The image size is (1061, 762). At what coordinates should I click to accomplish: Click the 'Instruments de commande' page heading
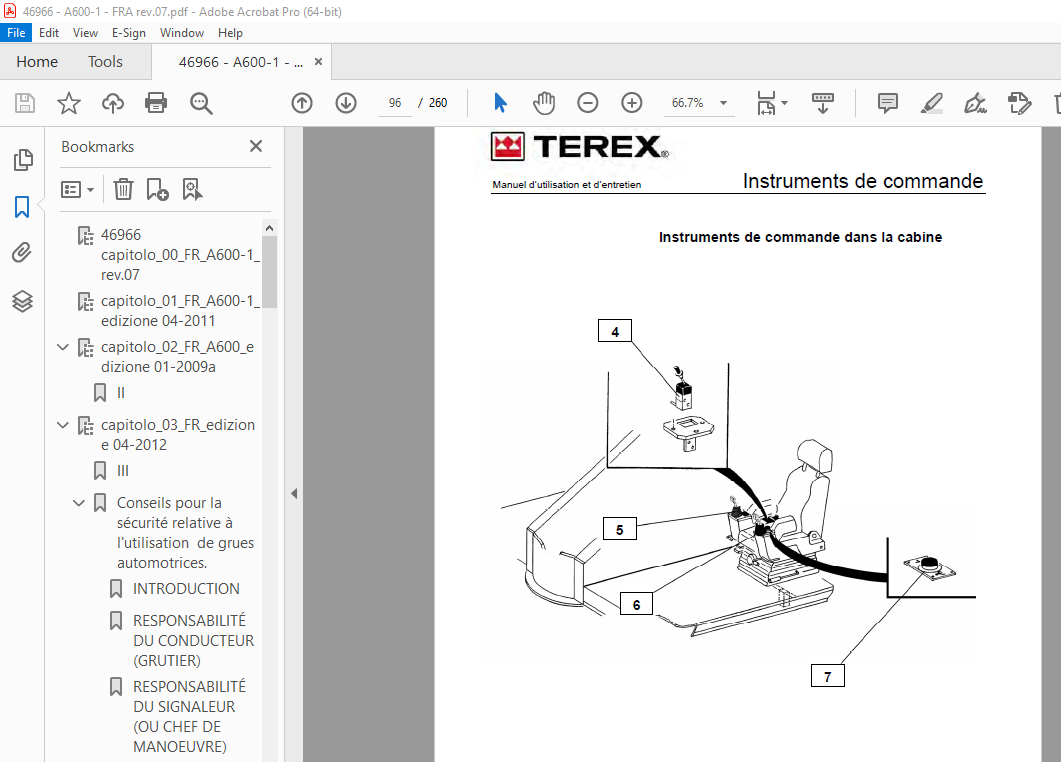[863, 181]
